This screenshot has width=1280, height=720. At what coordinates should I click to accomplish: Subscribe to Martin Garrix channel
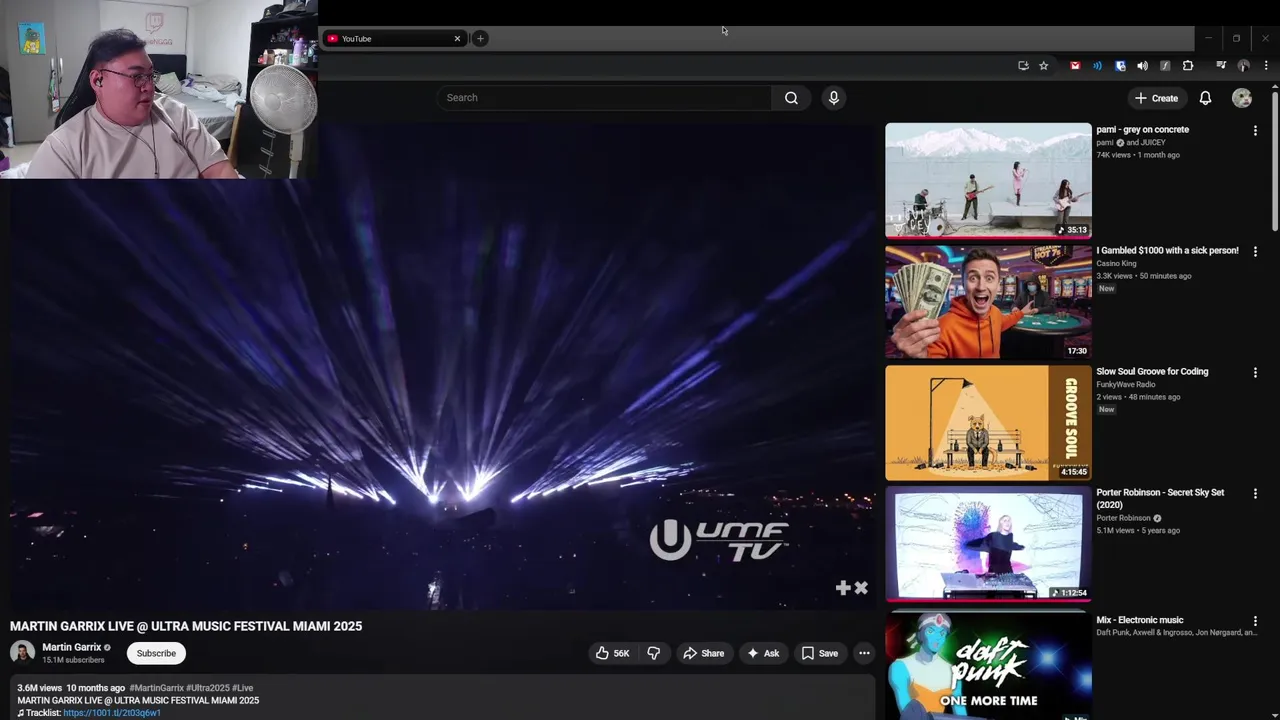pos(156,653)
